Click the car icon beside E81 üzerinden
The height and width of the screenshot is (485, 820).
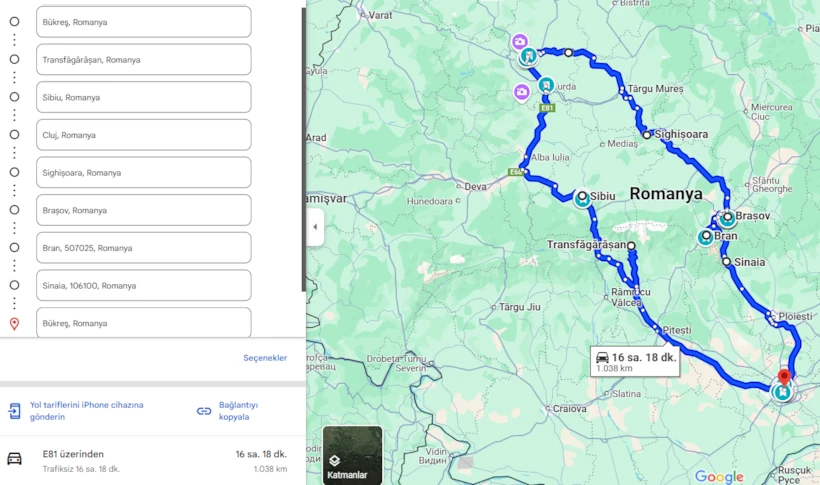(x=15, y=459)
